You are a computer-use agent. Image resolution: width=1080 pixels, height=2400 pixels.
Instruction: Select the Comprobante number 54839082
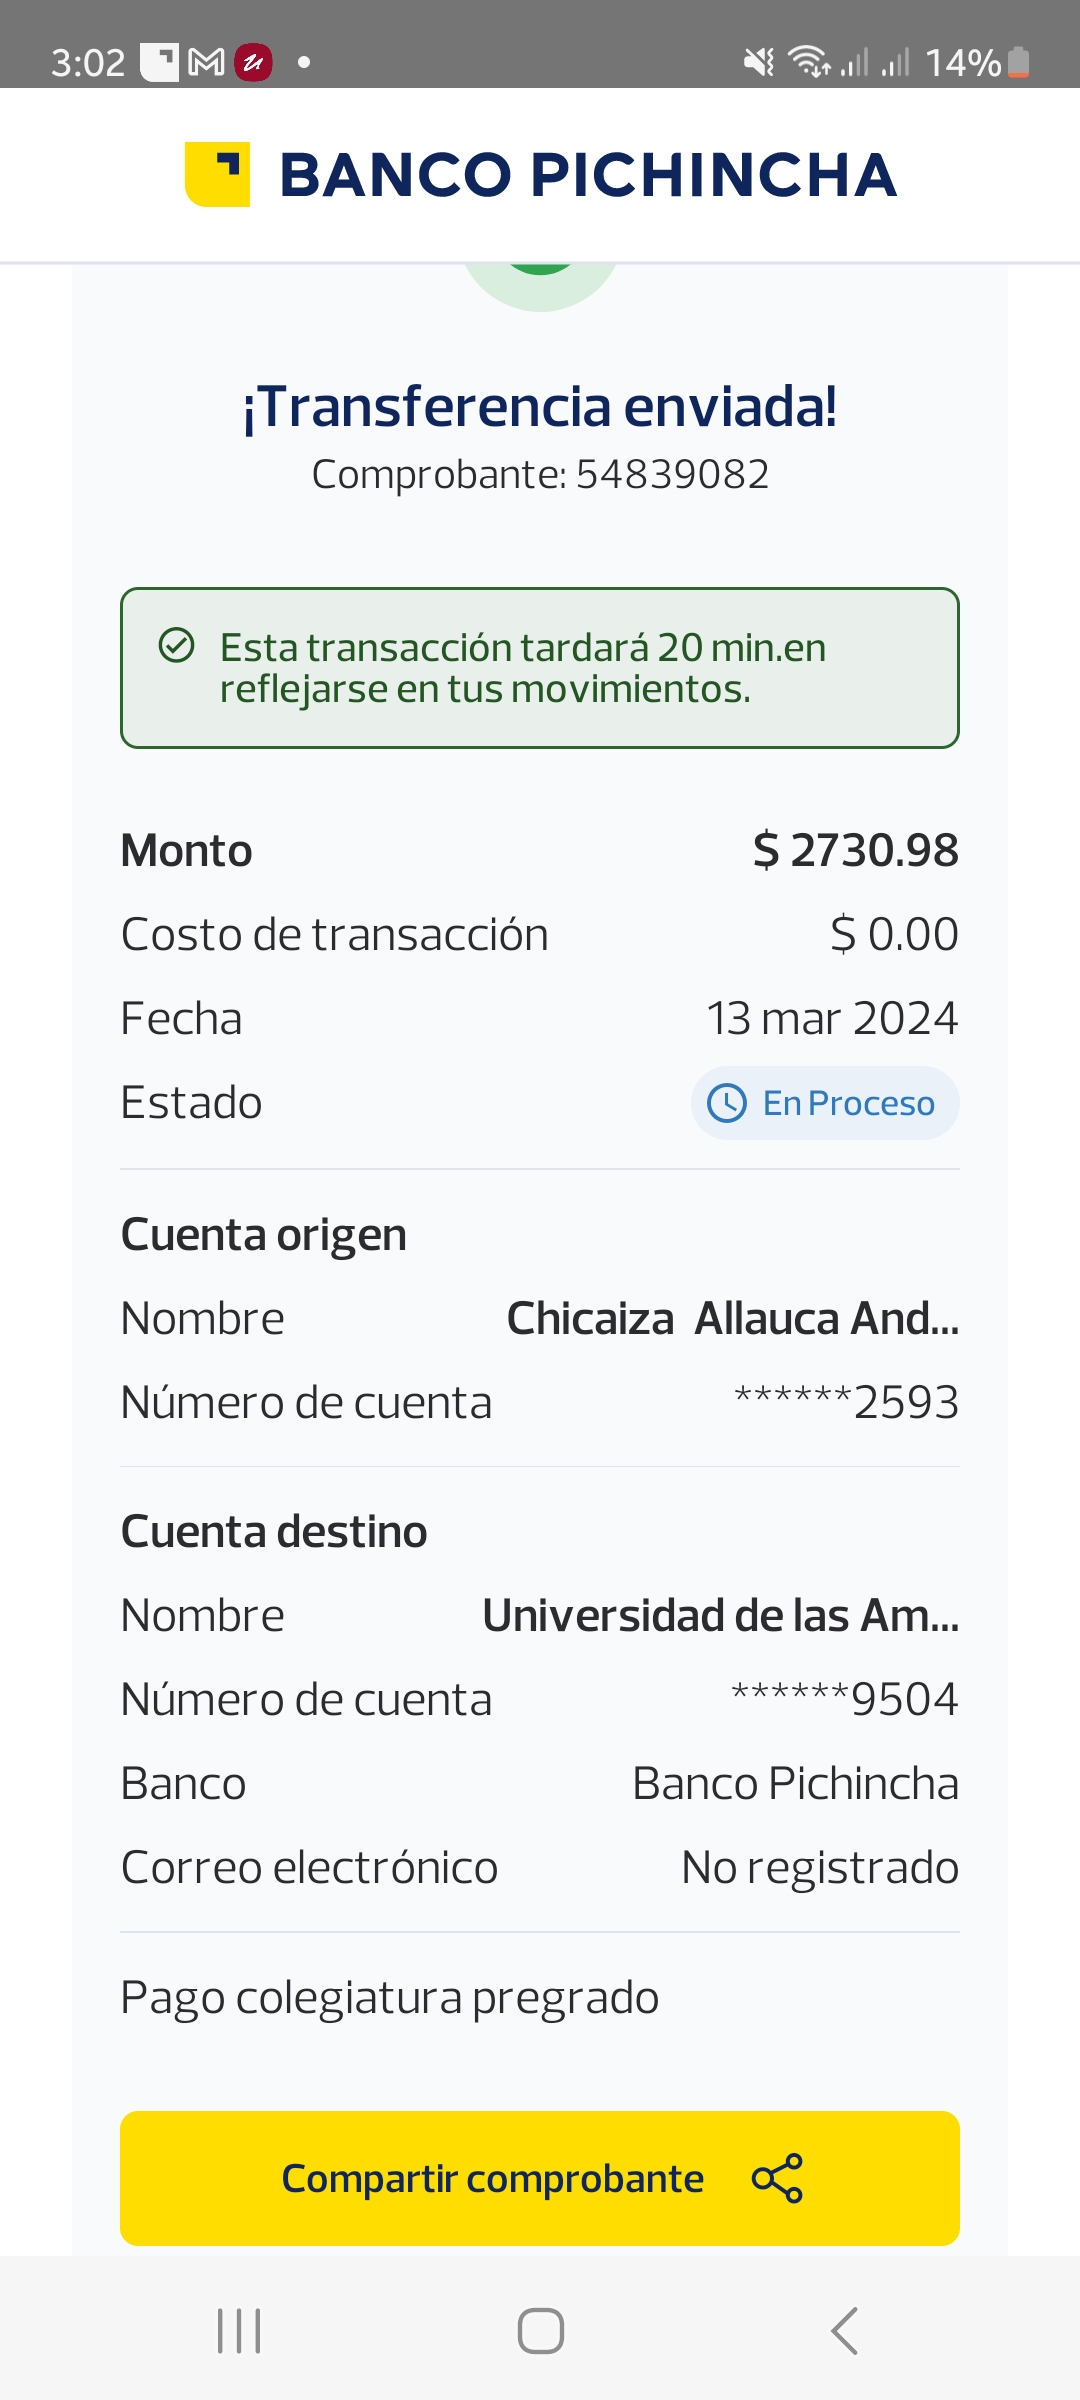[x=672, y=474]
